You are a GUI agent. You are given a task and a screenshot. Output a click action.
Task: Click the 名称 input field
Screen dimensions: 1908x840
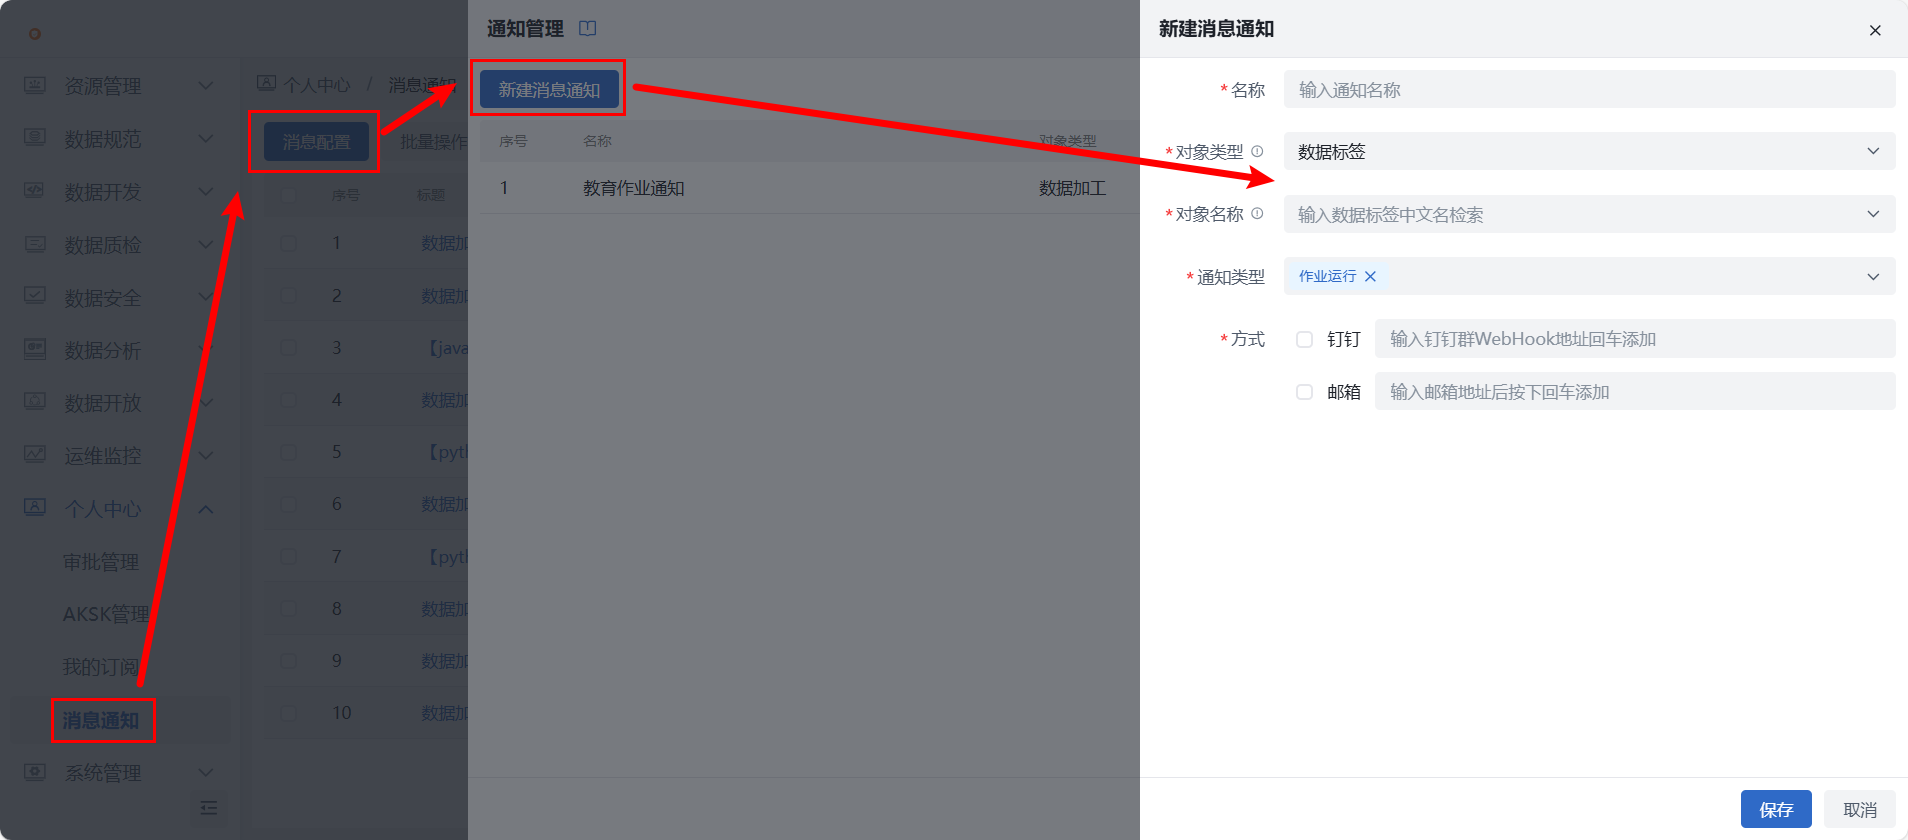[1589, 89]
